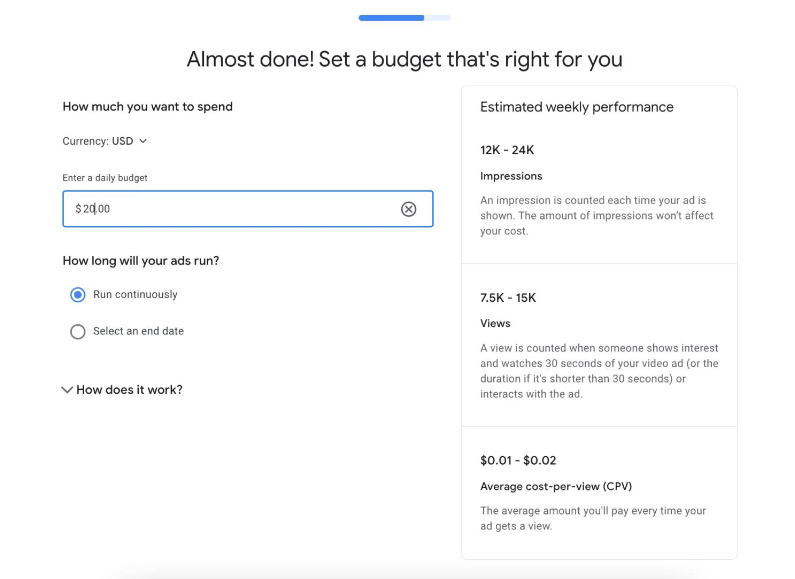Screen dimensions: 795x579
Task: Click the $0.01 - $0.02 CPV estimate
Action: pos(518,461)
